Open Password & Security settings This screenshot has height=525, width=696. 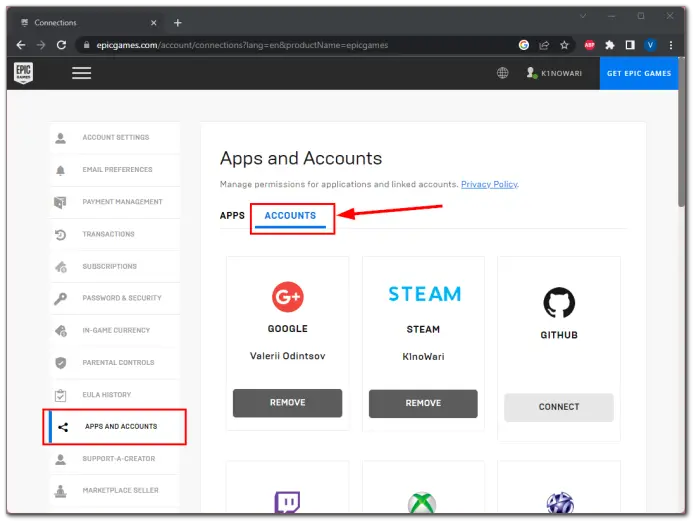[120, 298]
